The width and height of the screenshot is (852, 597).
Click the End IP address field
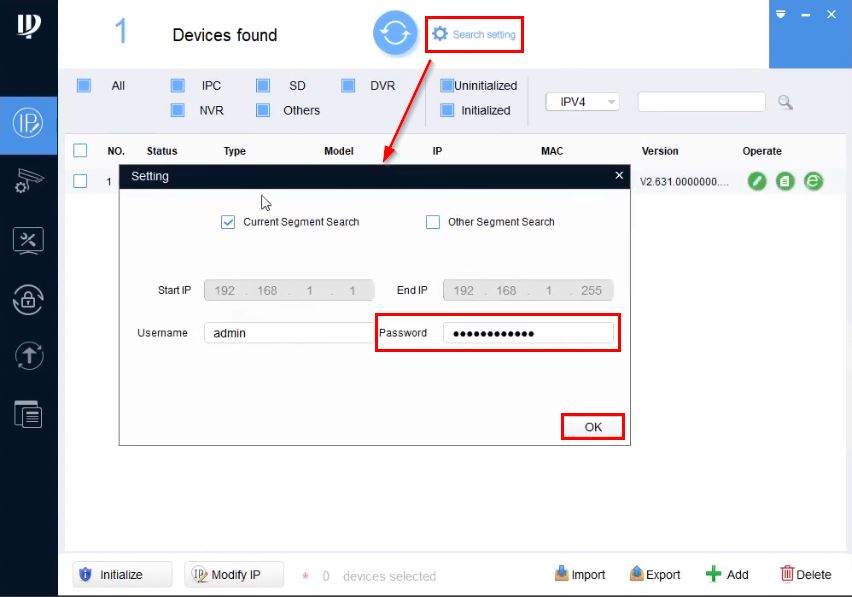[528, 290]
